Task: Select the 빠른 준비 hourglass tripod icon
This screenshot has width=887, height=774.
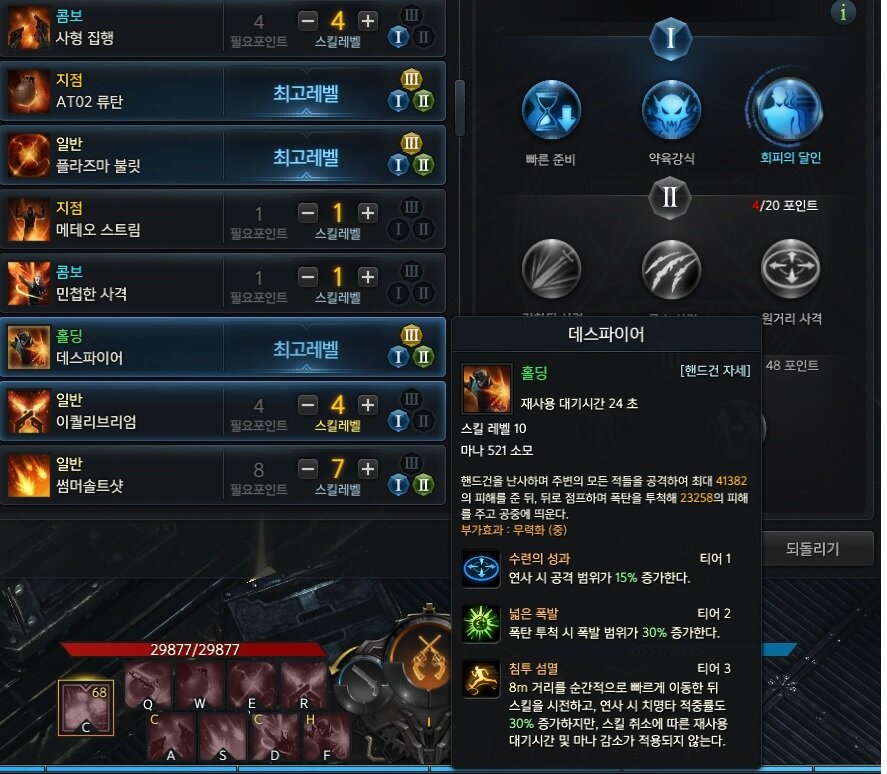Action: tap(551, 110)
